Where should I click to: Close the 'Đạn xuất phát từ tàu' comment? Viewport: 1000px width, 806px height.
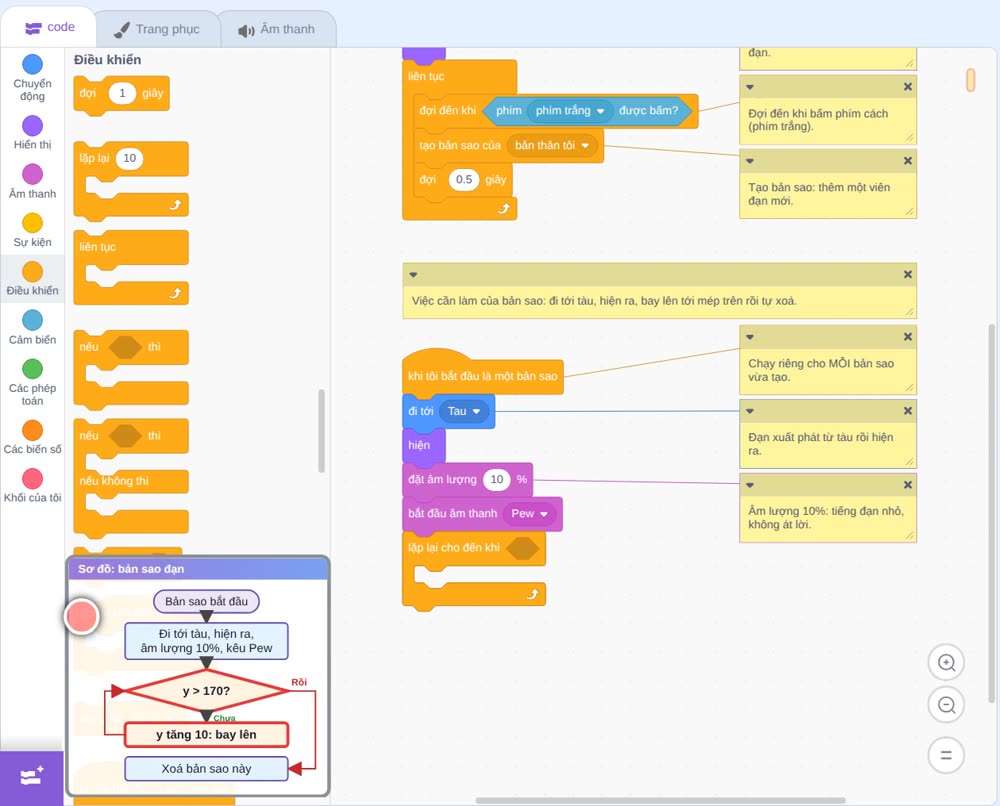pyautogui.click(x=908, y=411)
